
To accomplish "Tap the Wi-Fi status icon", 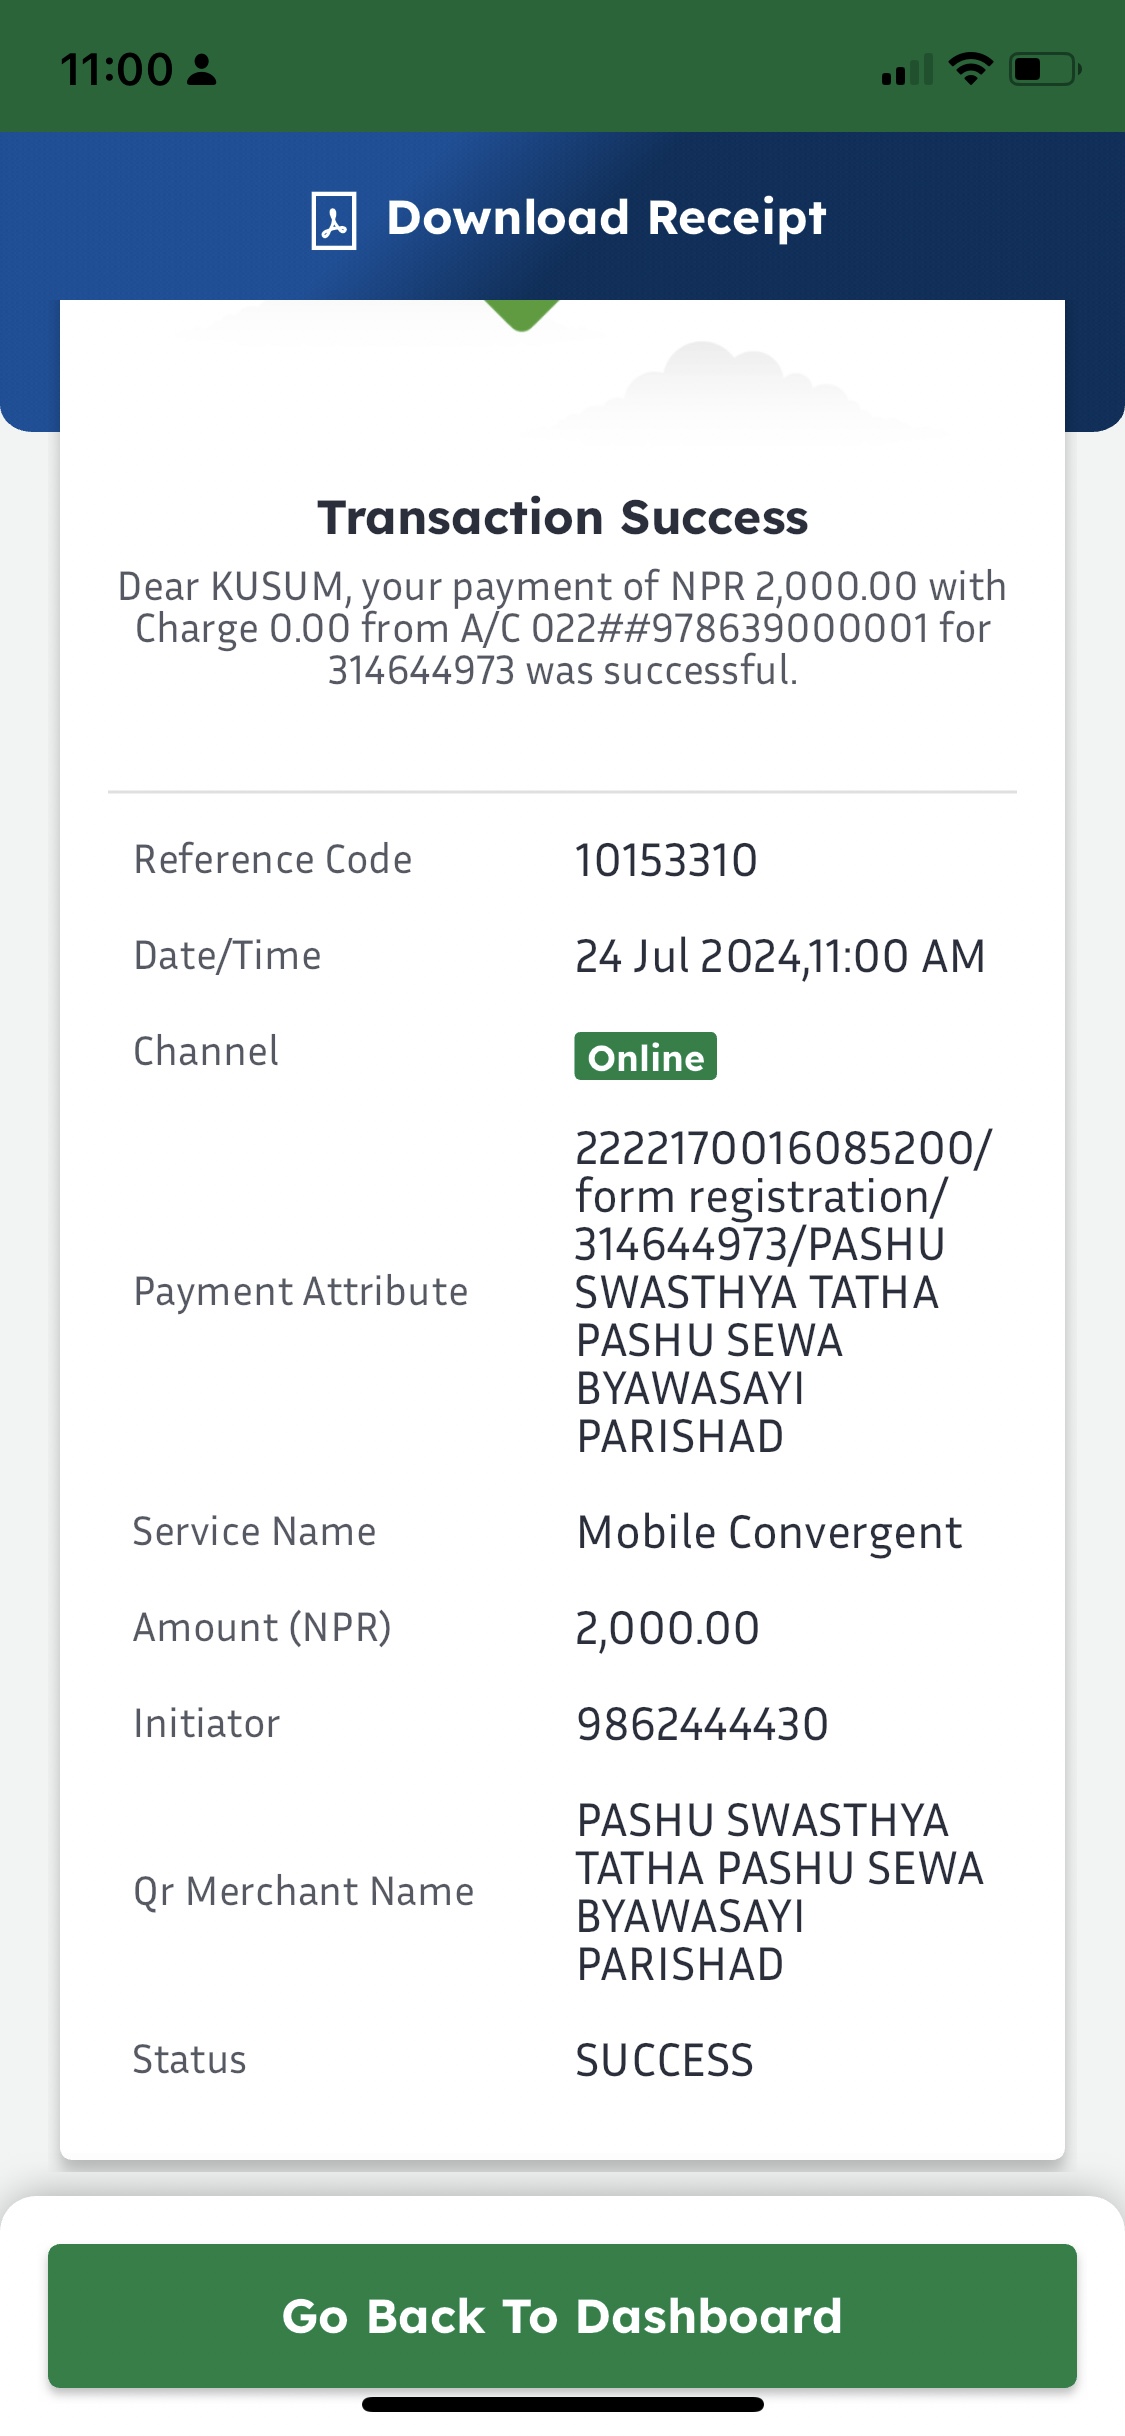I will 970,69.
